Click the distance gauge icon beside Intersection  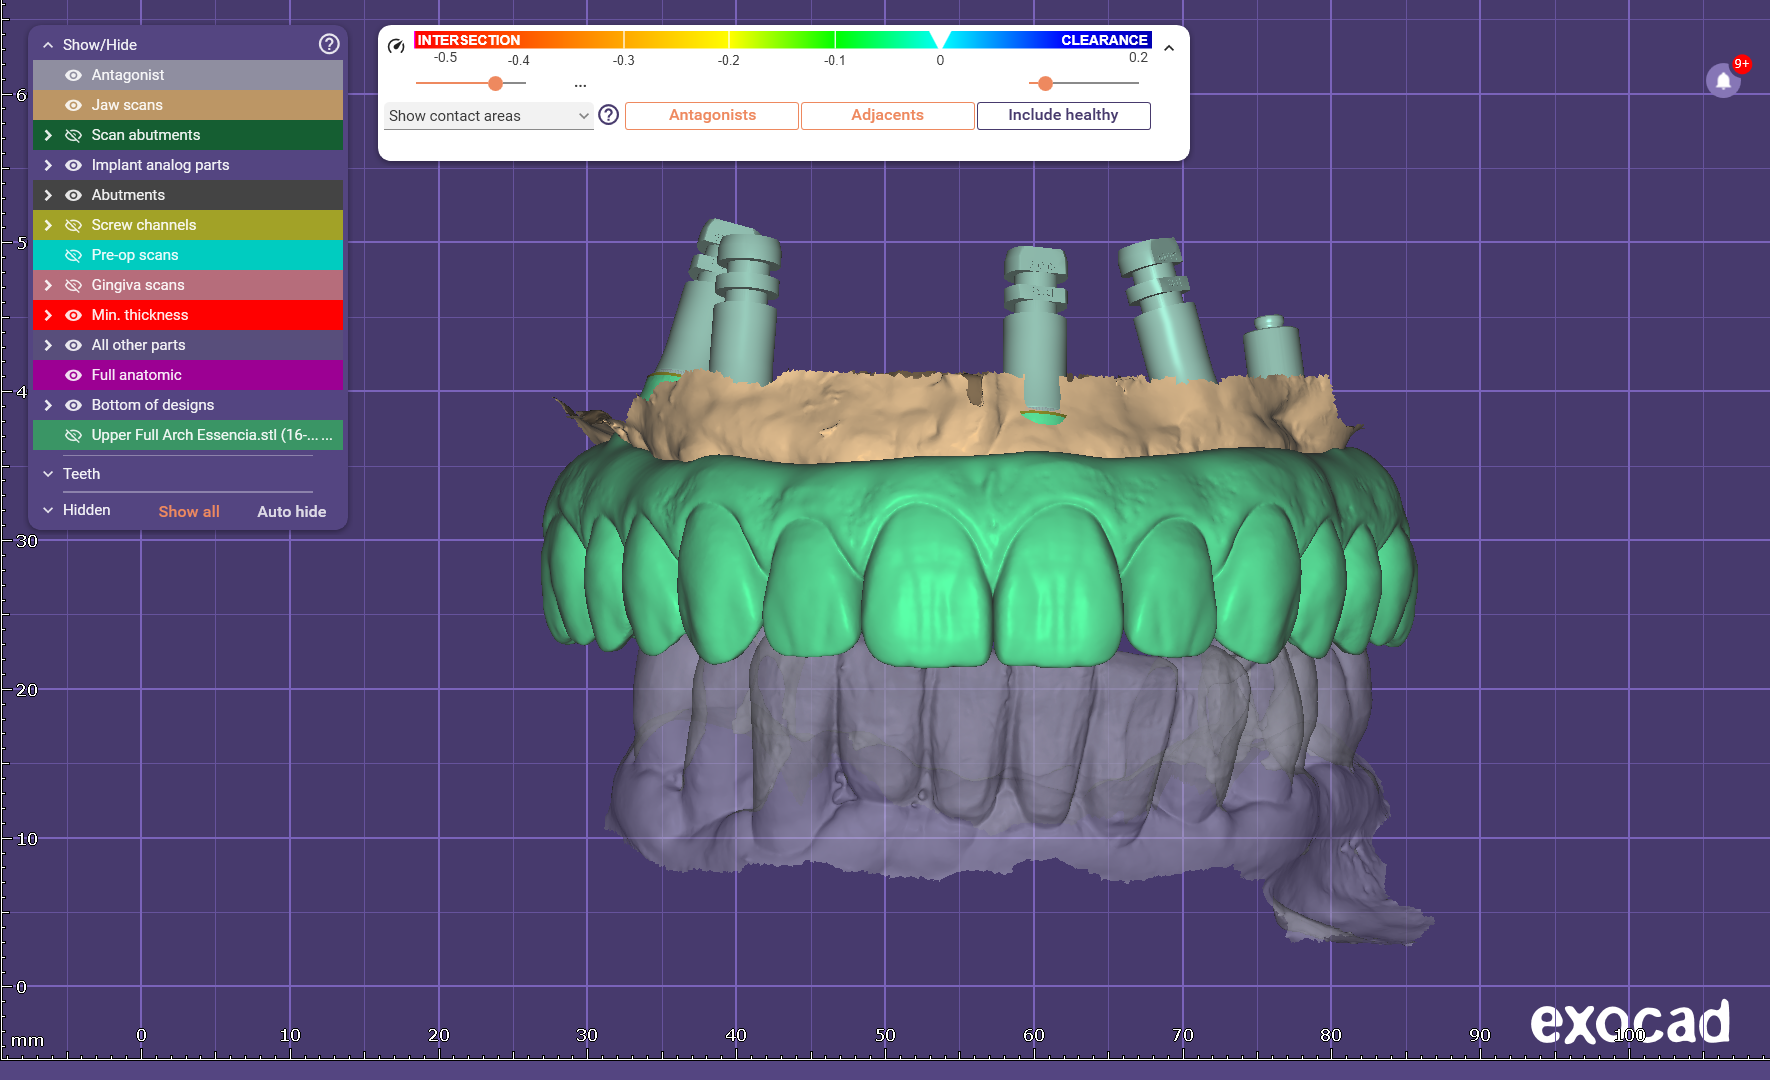click(396, 45)
